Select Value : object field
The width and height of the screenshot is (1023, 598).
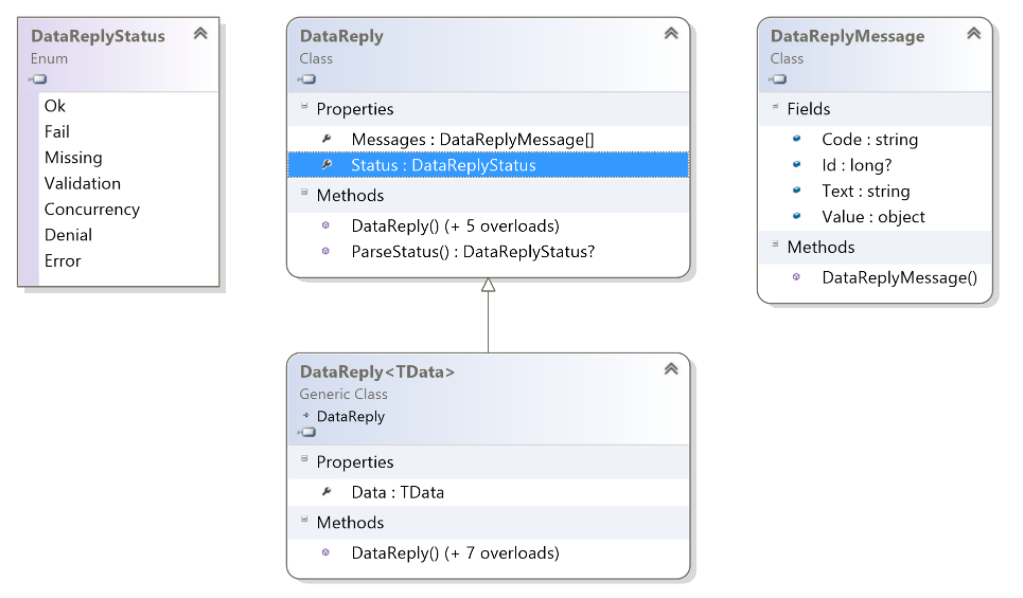click(875, 217)
